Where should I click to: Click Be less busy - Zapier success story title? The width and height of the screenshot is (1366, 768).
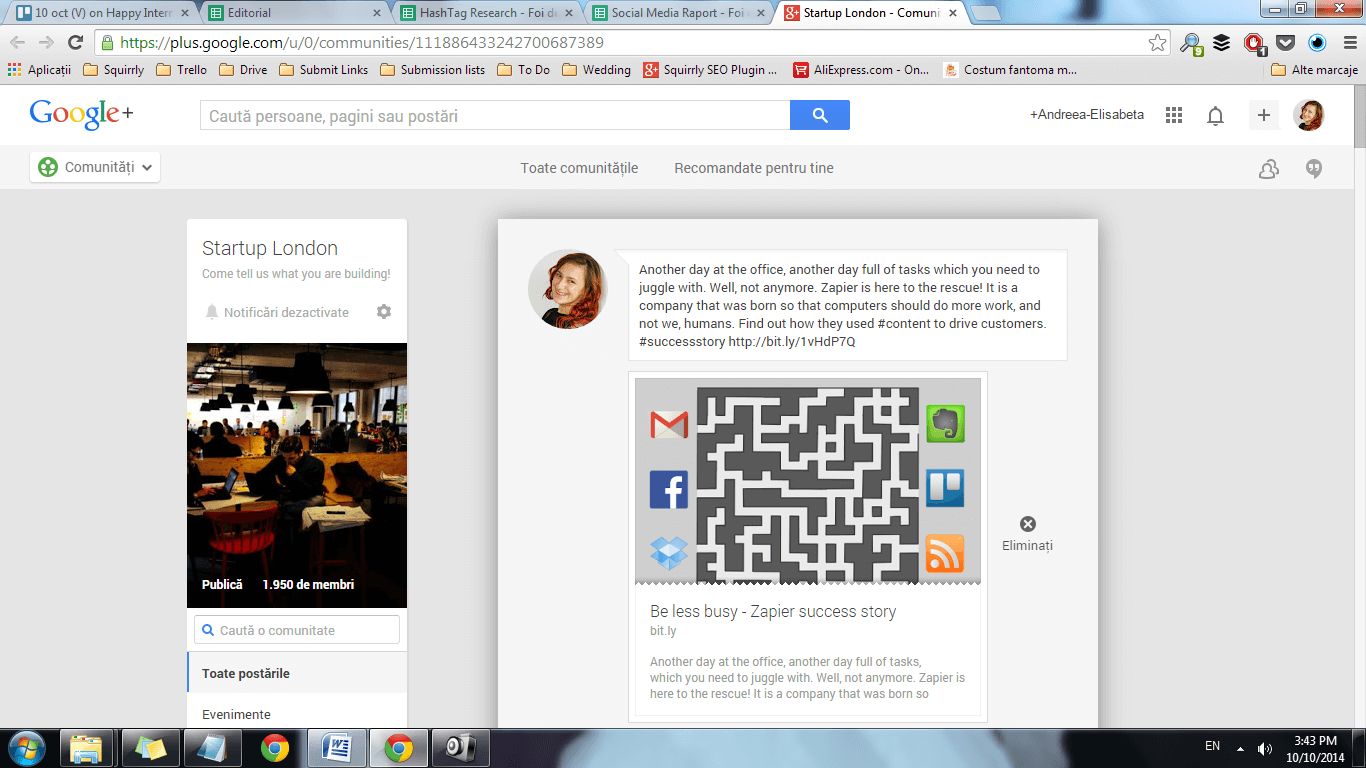[773, 611]
